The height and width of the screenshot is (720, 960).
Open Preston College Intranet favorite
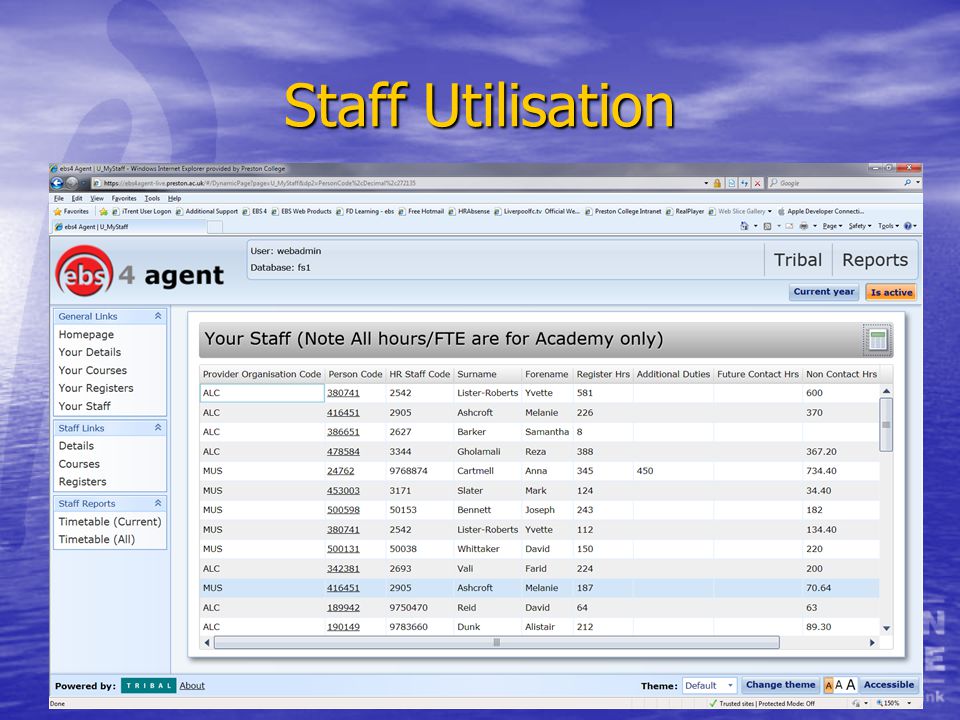tap(623, 211)
